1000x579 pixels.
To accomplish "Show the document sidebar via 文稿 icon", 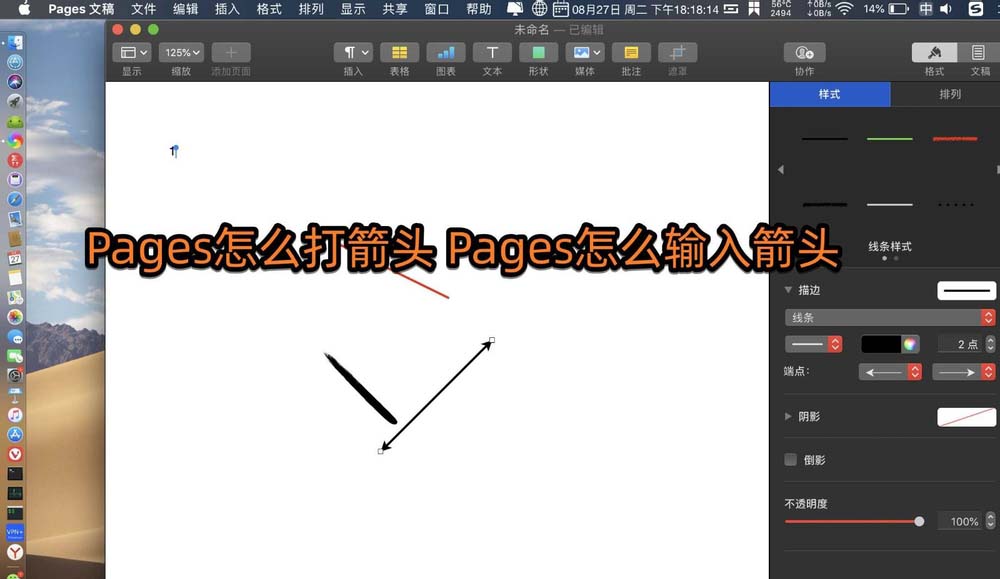I will (x=977, y=52).
